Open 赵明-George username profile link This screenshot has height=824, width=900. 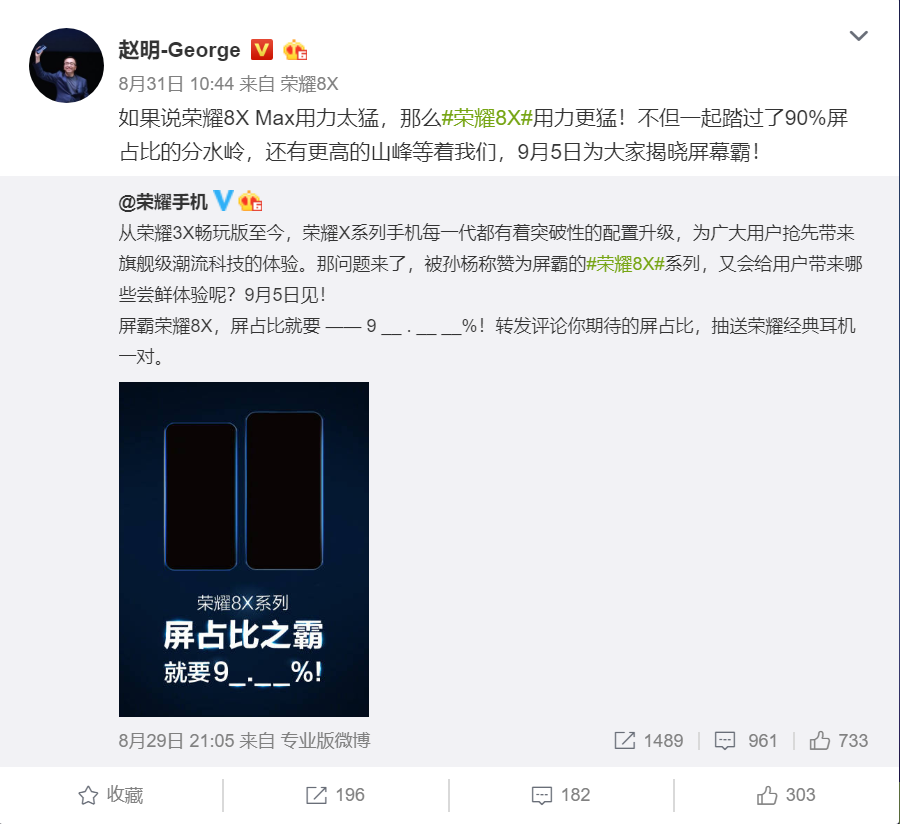point(179,50)
